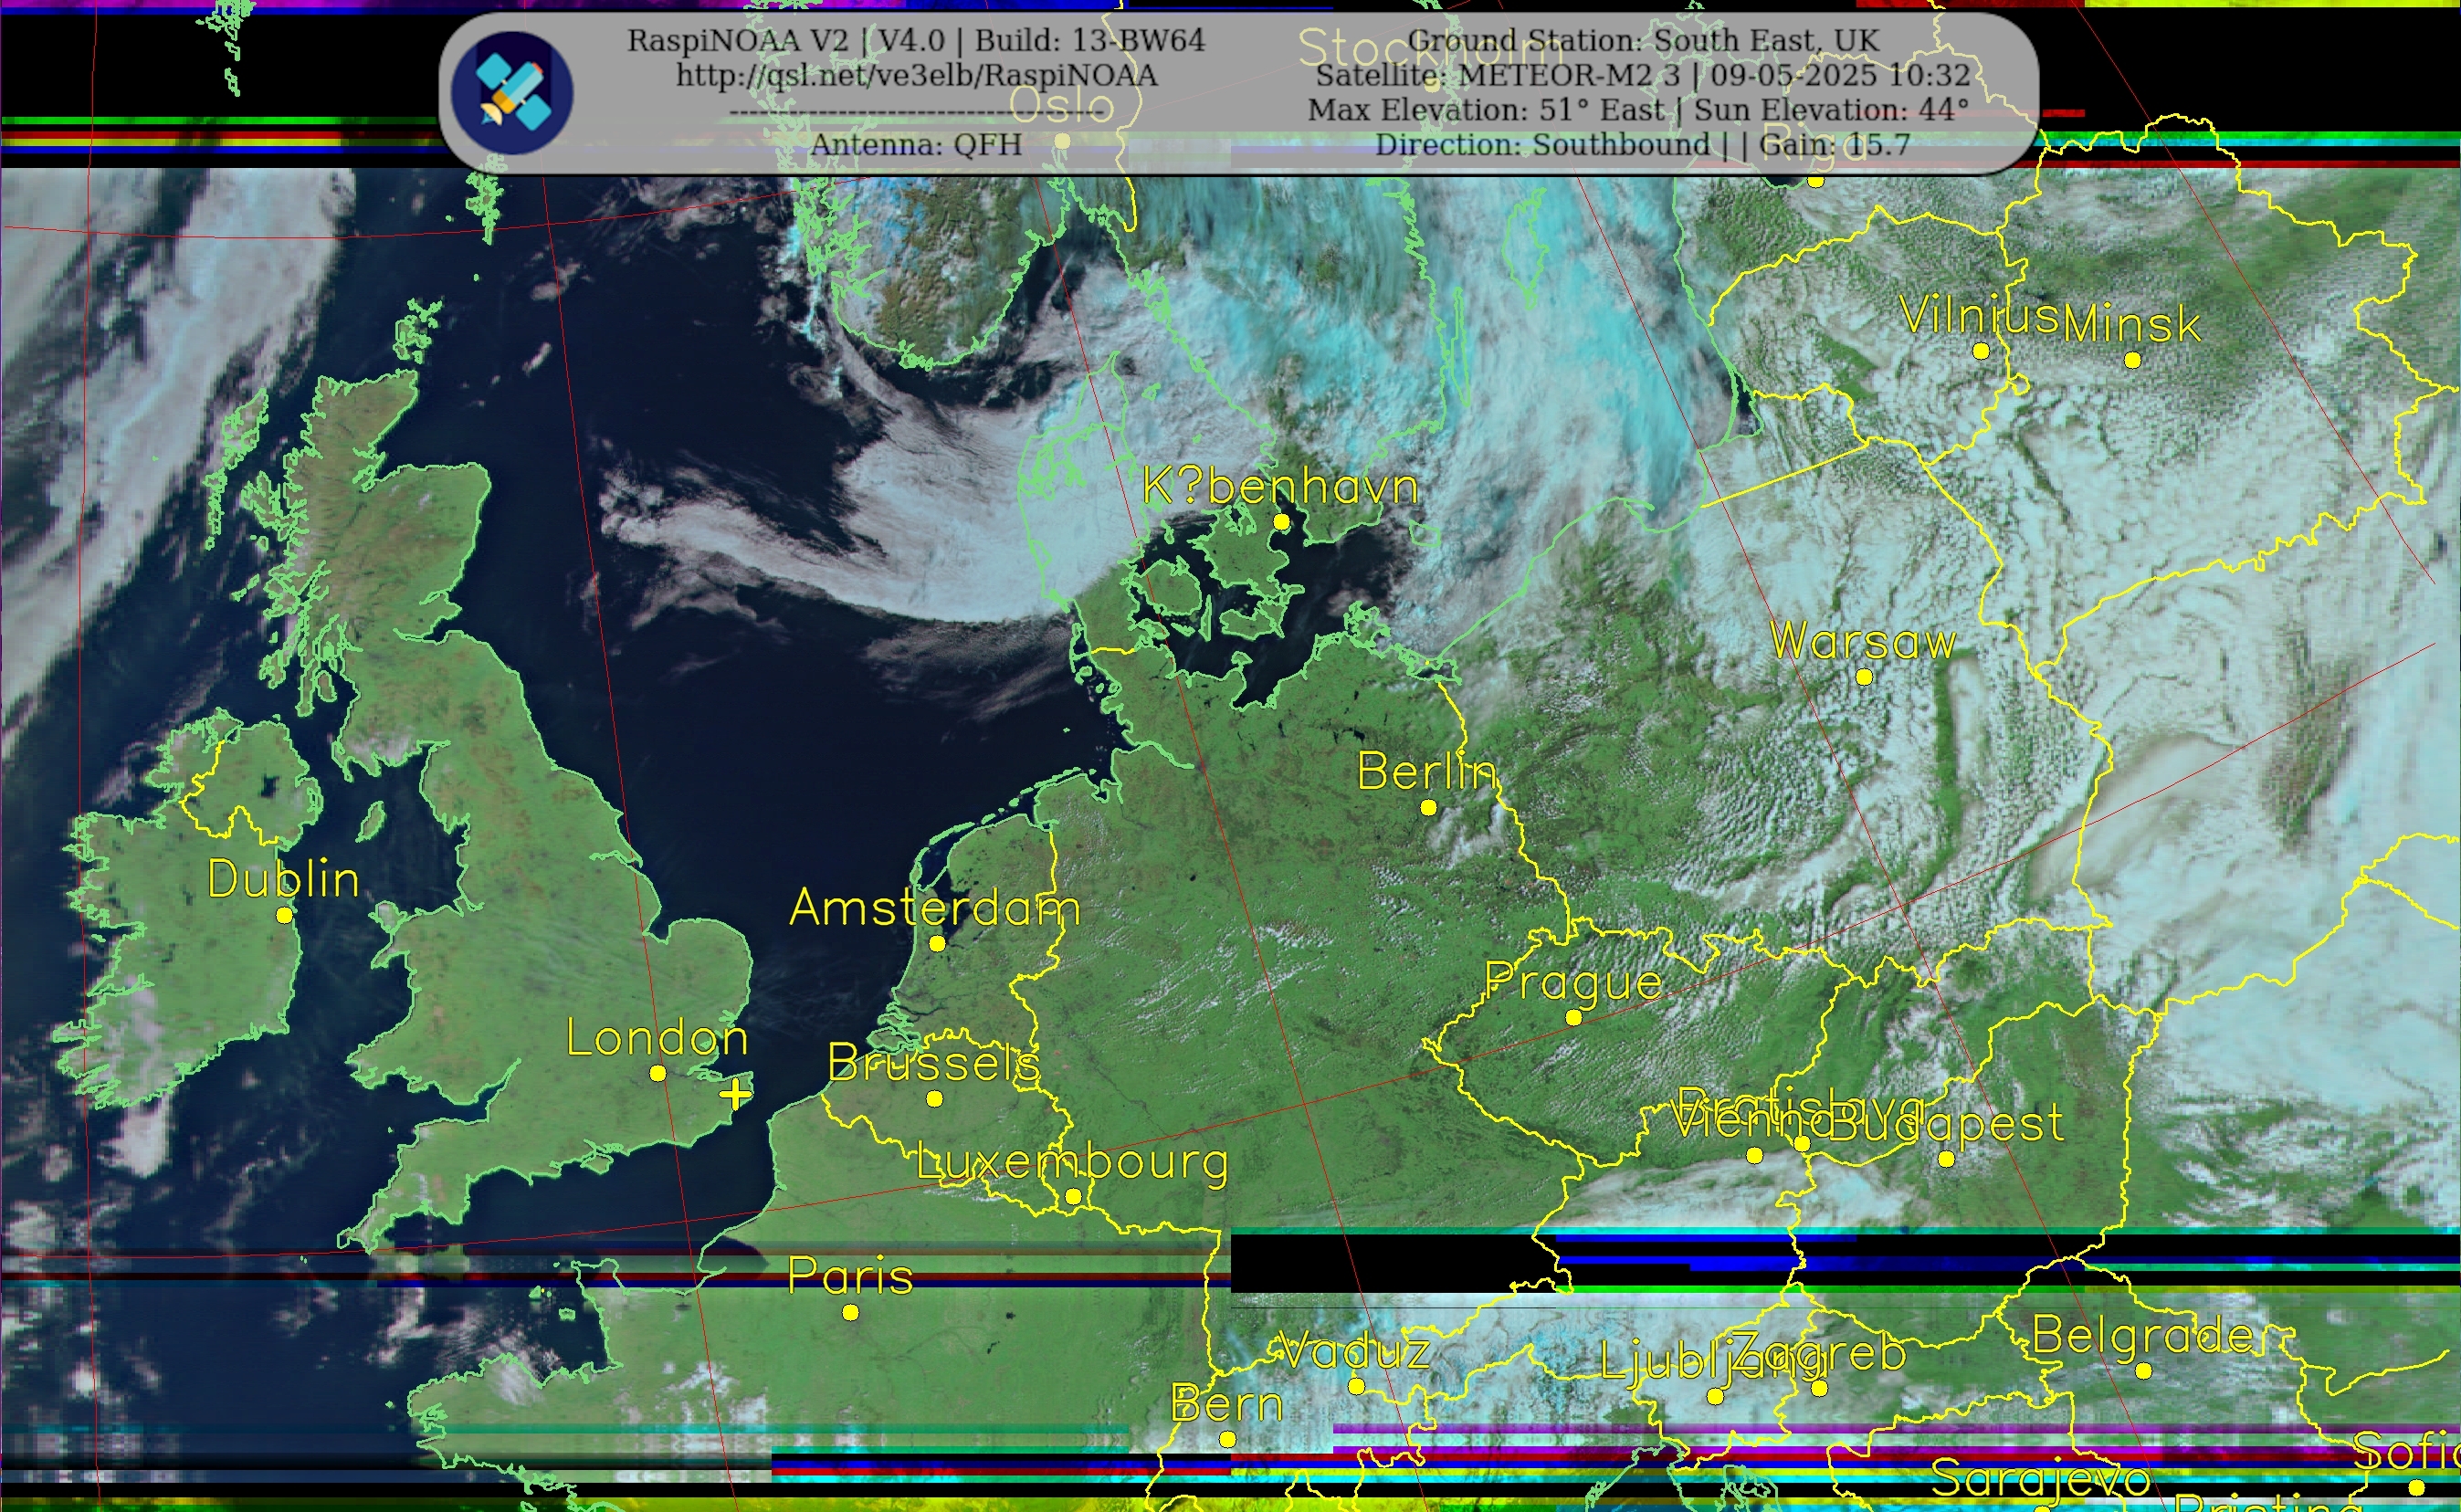2461x1512 pixels.
Task: Click the Bern city dot marker
Action: click(x=1228, y=1440)
